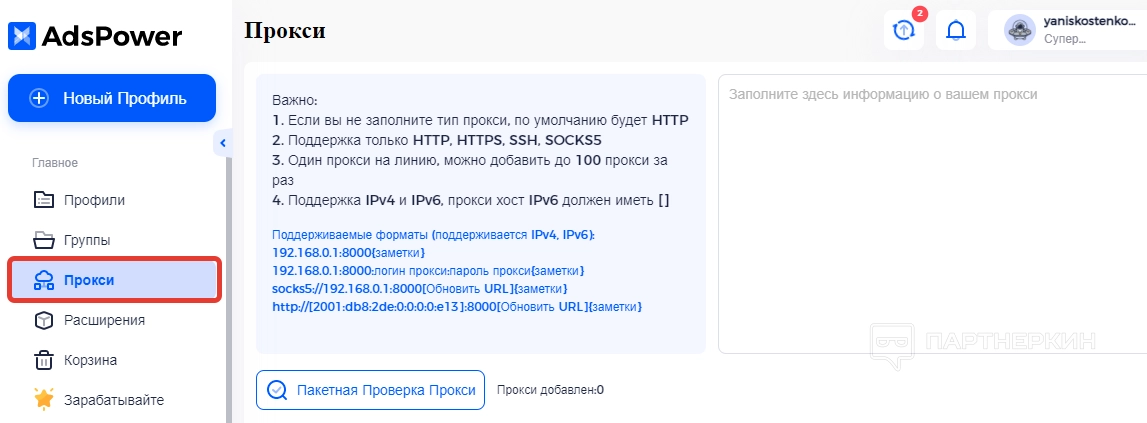Collapse the sidebar with the arrow handle
1147x423 pixels.
tap(222, 144)
